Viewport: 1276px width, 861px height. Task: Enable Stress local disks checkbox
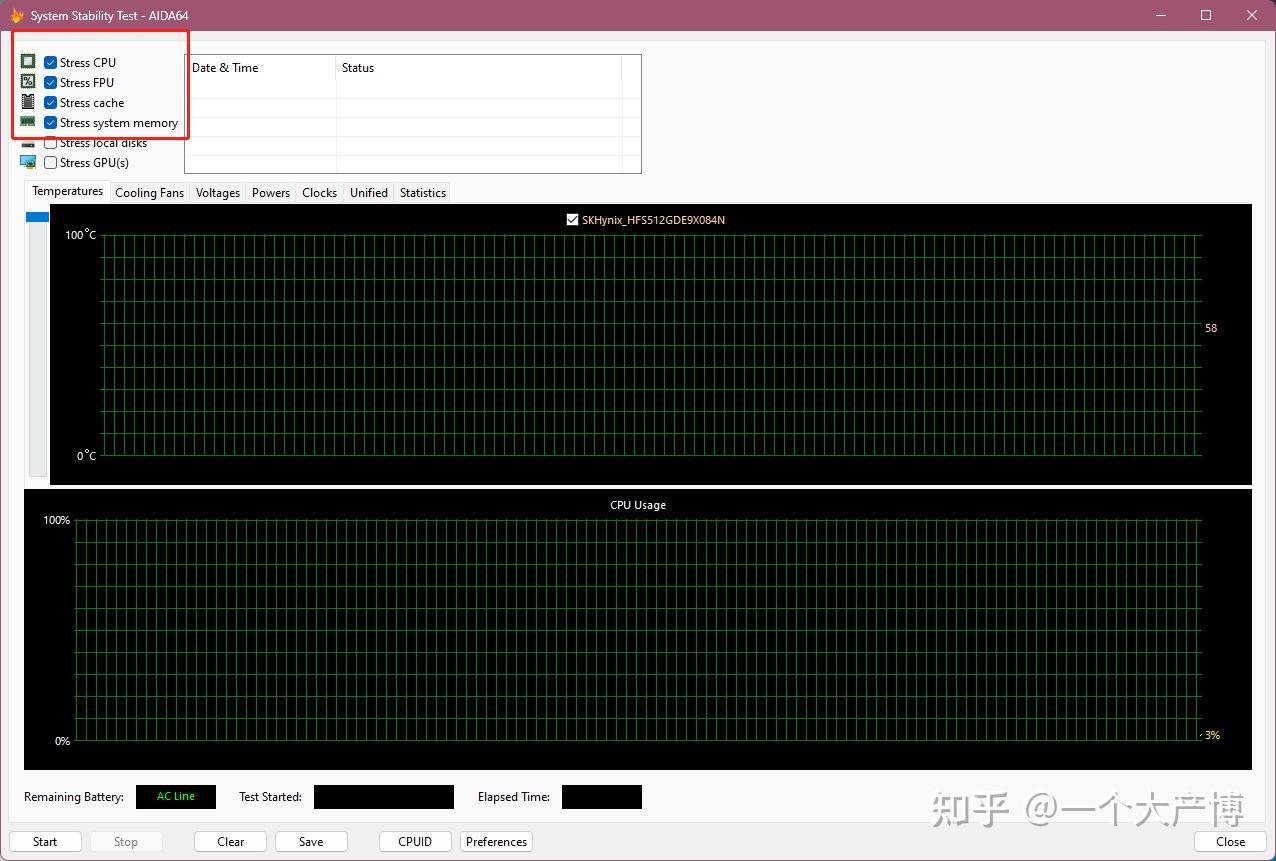pos(50,143)
